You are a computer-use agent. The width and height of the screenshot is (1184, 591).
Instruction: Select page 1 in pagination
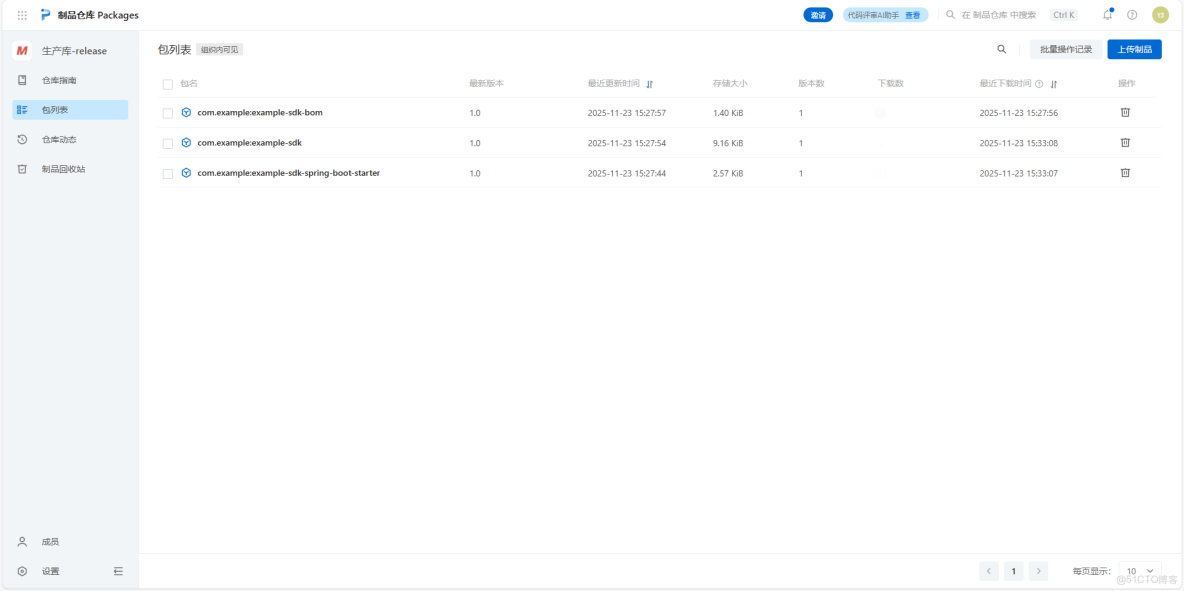click(1013, 571)
